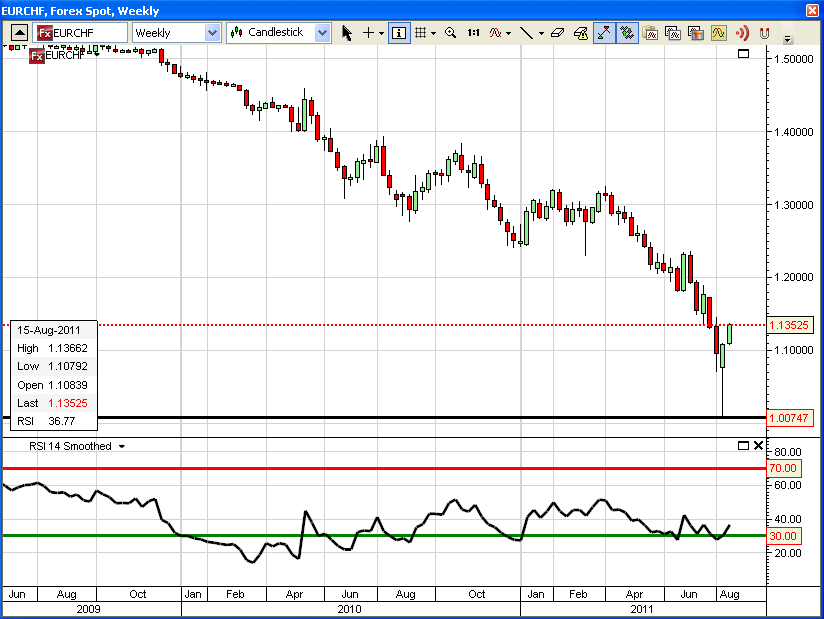824x619 pixels.
Task: Open the zoom magnifier tool
Action: tap(450, 32)
